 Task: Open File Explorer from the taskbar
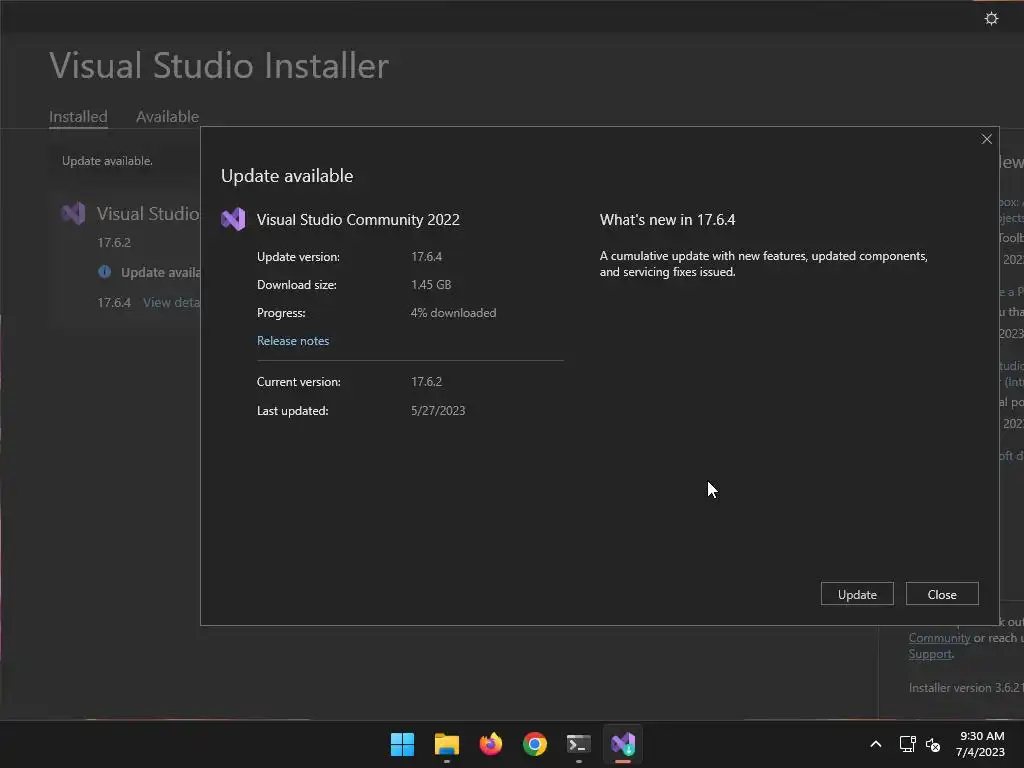click(447, 744)
